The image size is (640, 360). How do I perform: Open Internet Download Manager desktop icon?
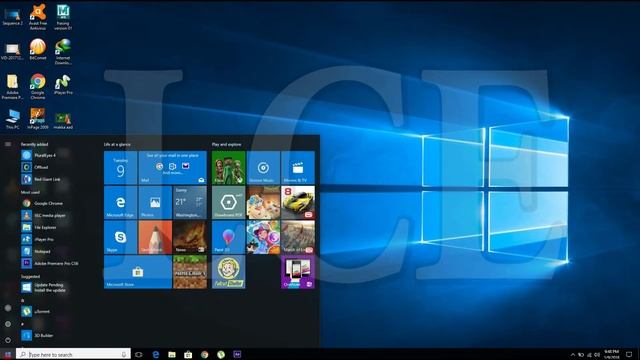(x=63, y=51)
